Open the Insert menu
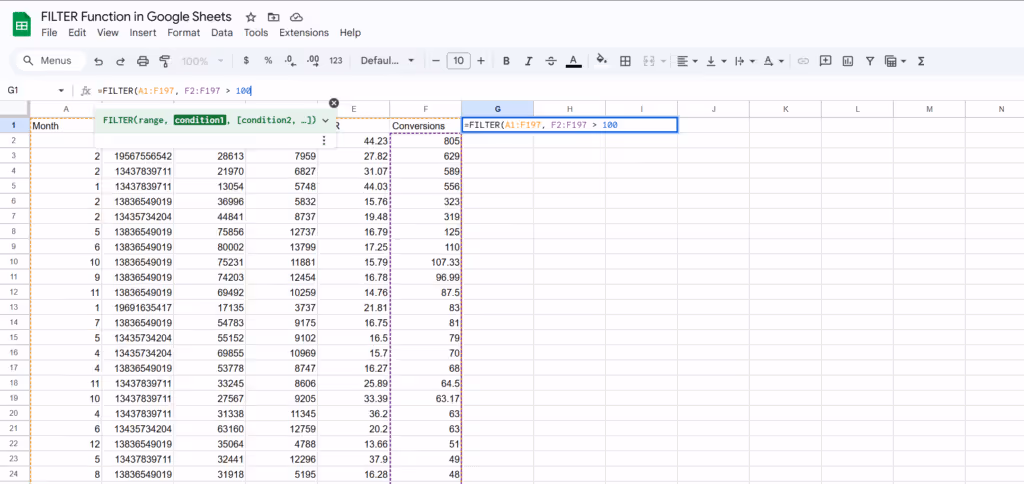The height and width of the screenshot is (484, 1024). click(143, 33)
